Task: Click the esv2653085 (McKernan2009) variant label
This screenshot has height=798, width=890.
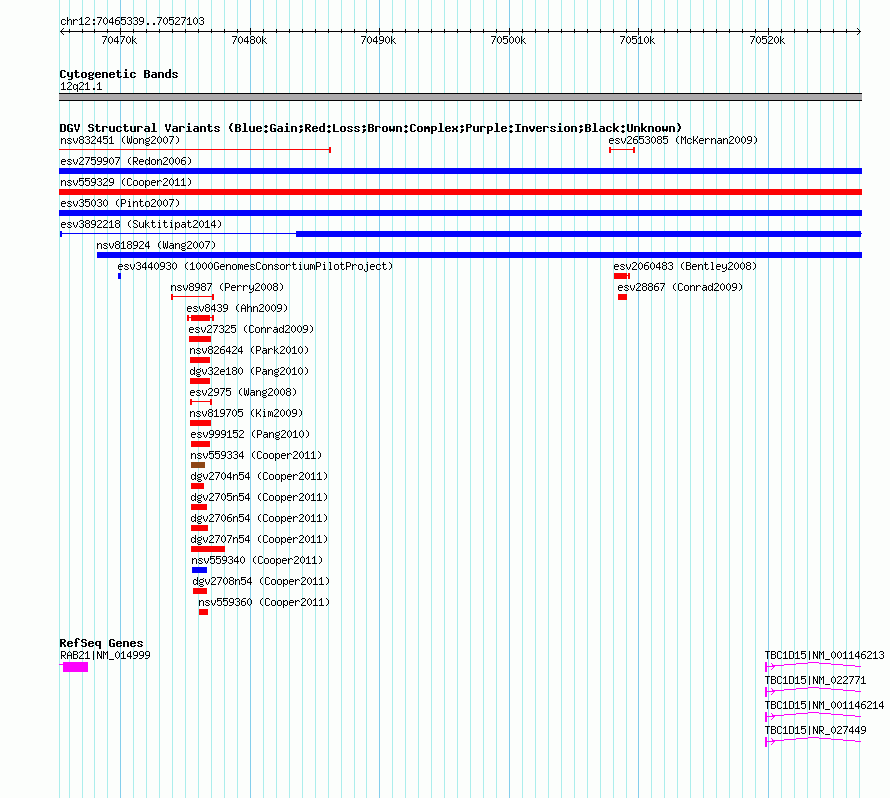Action: (683, 140)
